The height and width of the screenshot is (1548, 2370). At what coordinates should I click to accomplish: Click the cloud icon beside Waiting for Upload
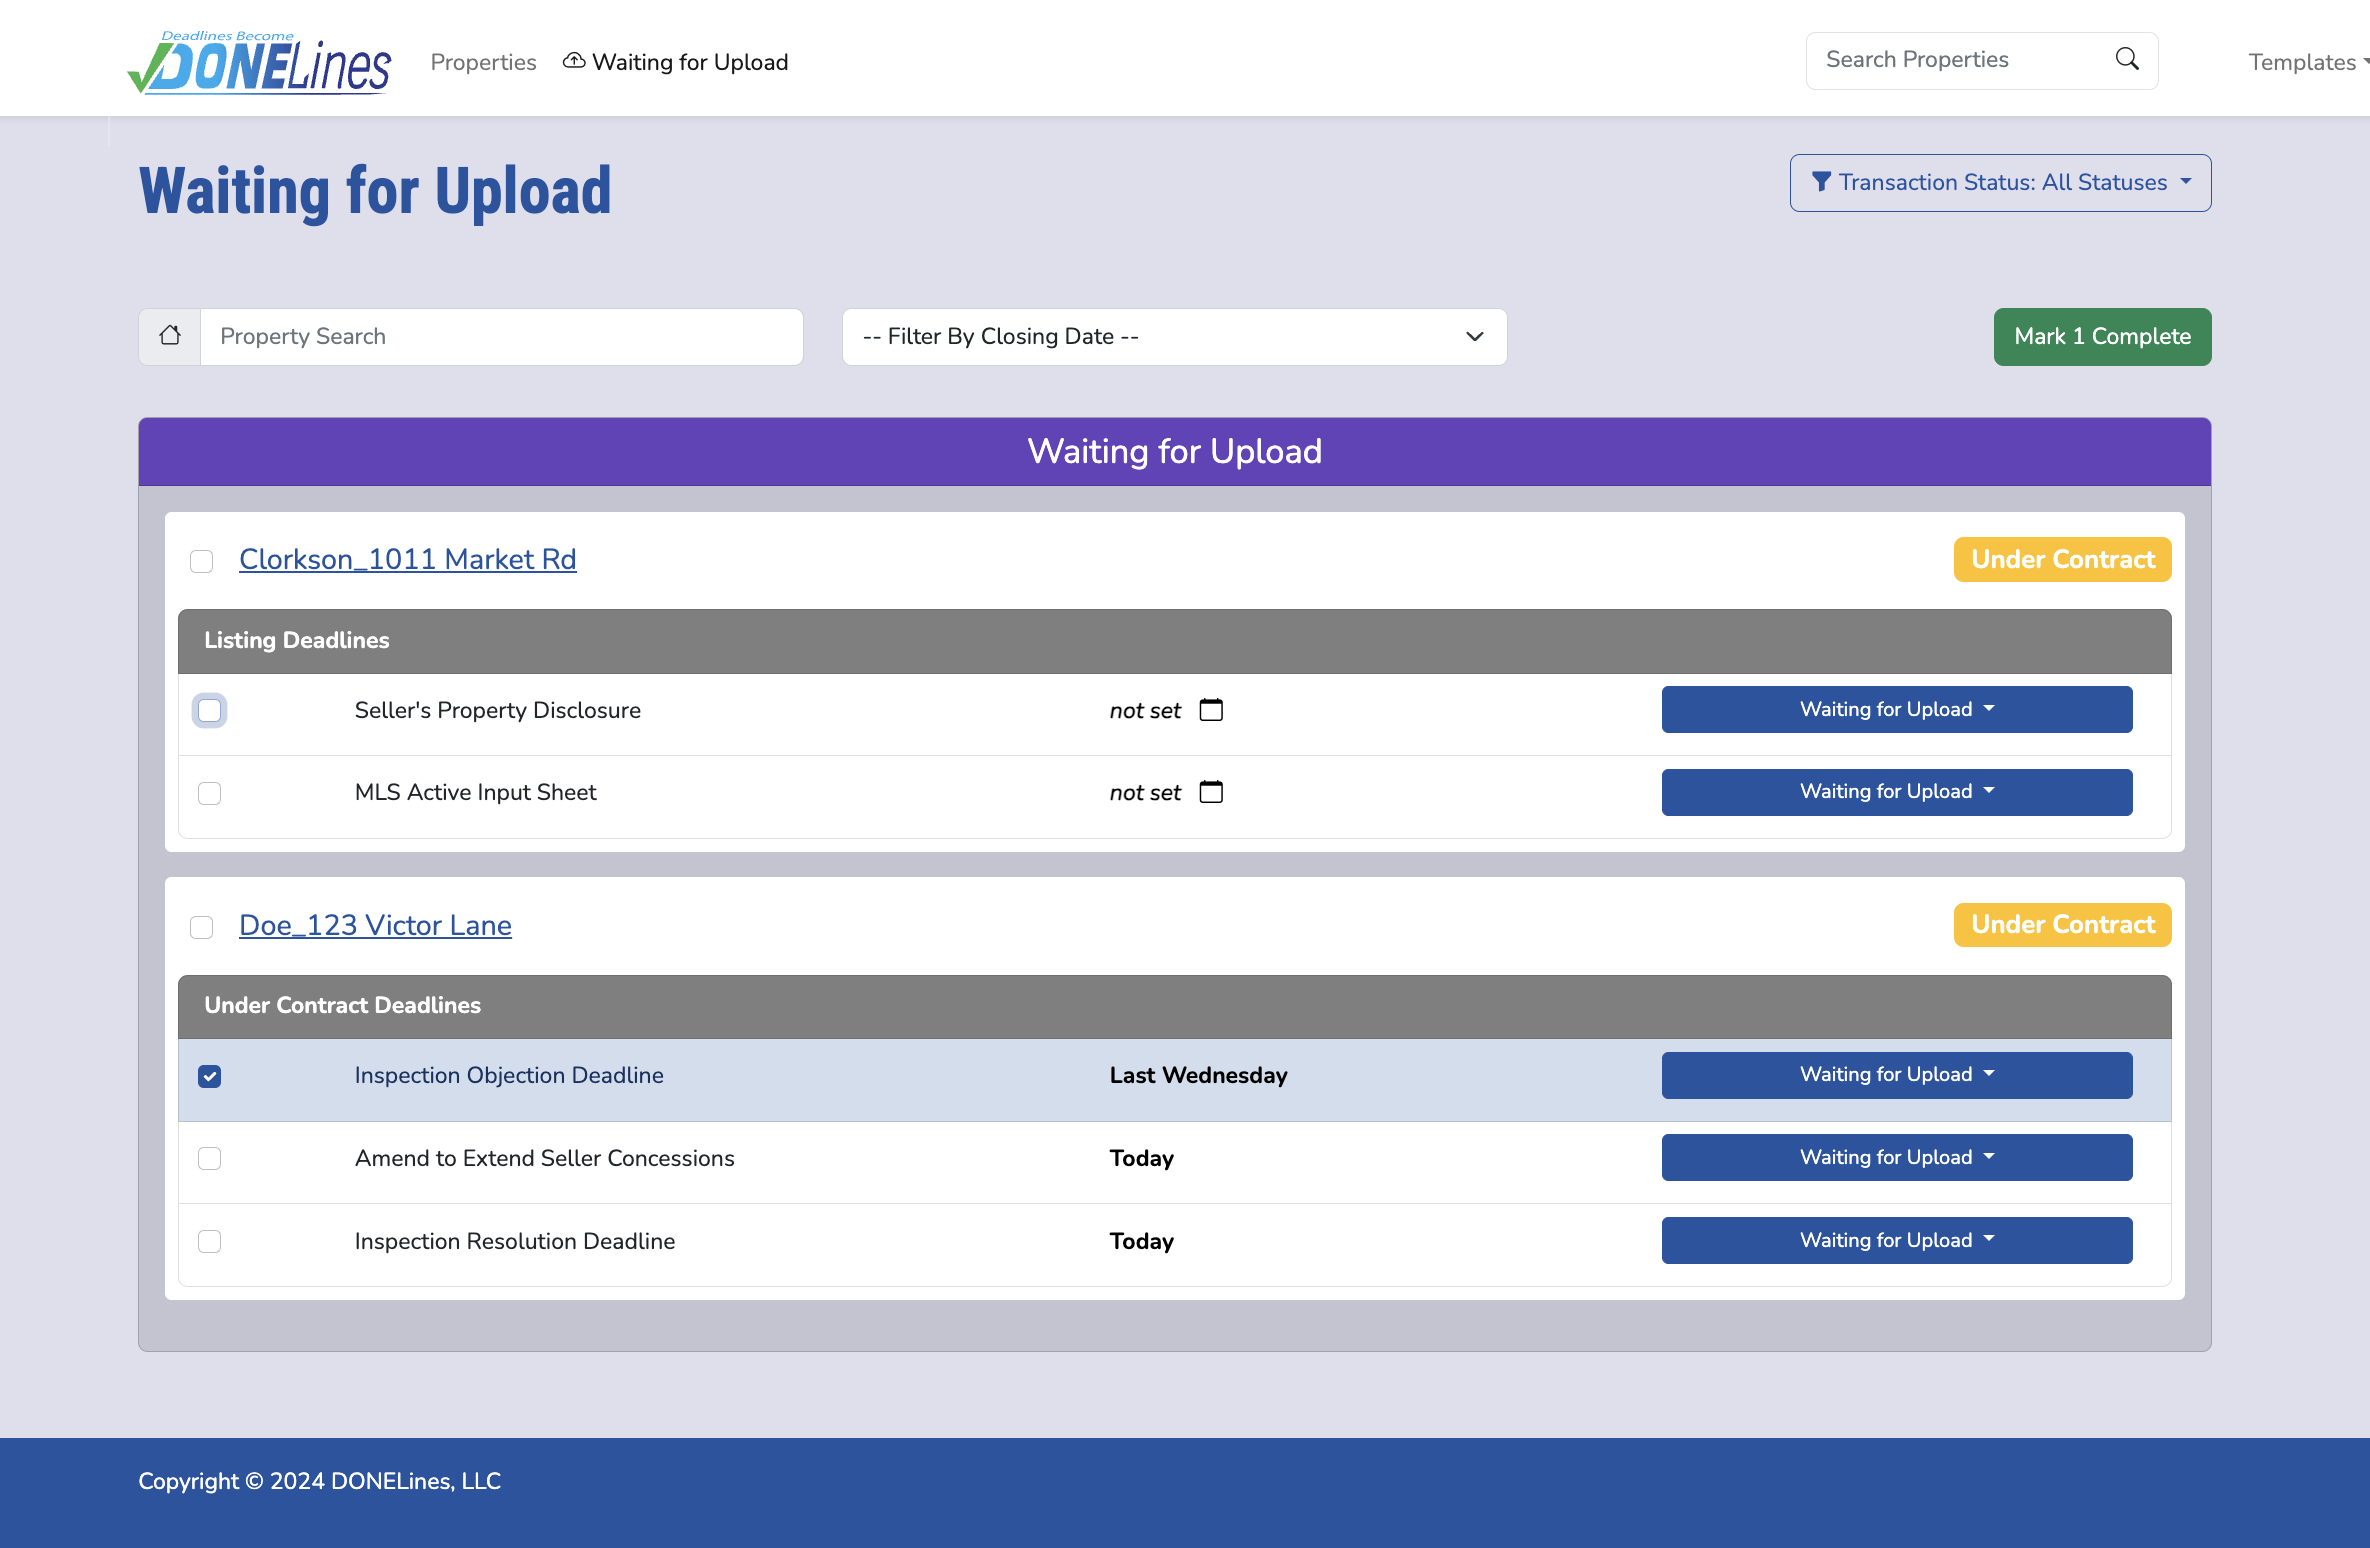click(x=574, y=61)
